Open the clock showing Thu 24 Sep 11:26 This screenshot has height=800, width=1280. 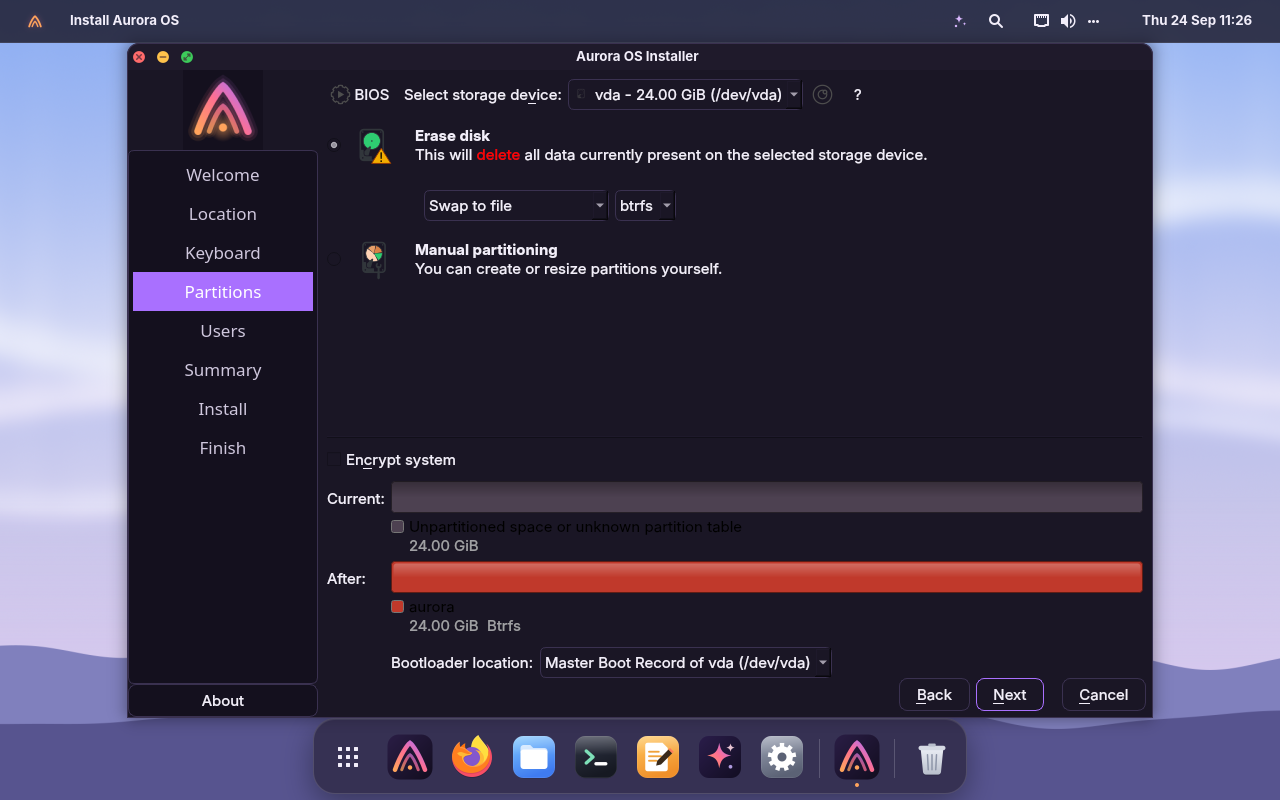click(1197, 21)
